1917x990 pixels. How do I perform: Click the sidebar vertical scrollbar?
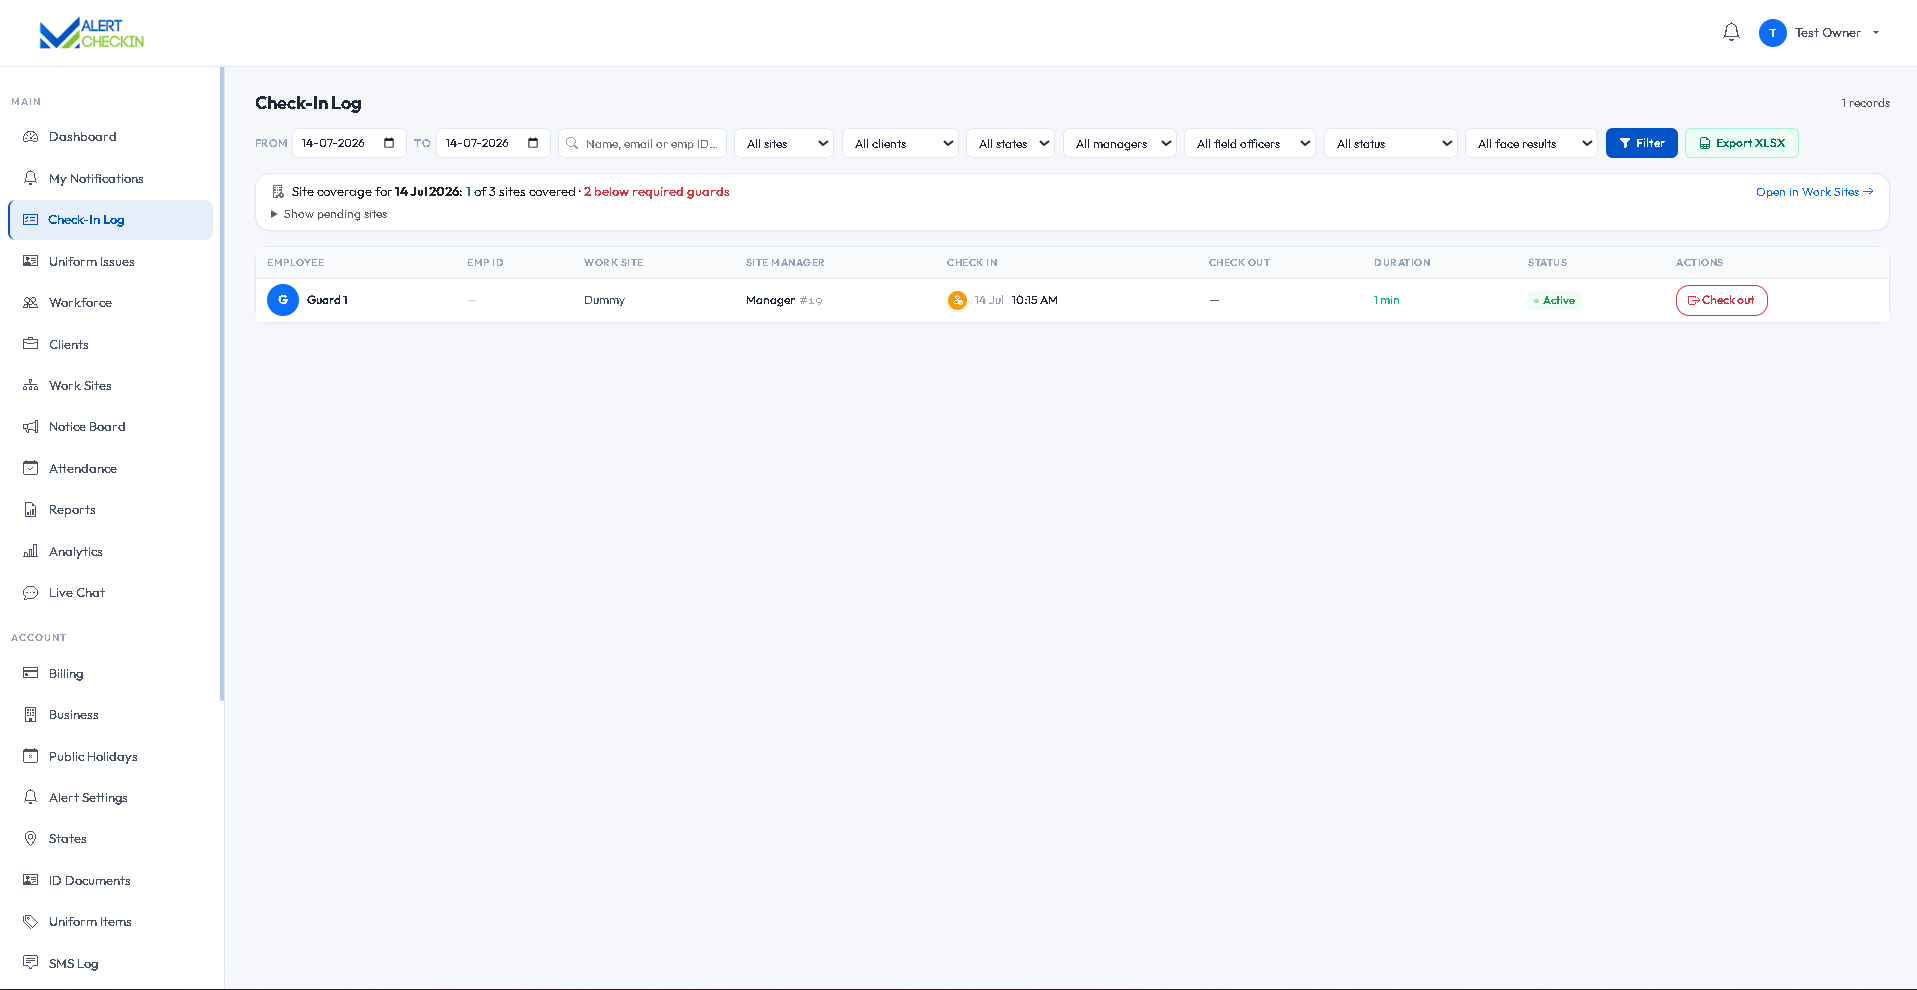222,384
